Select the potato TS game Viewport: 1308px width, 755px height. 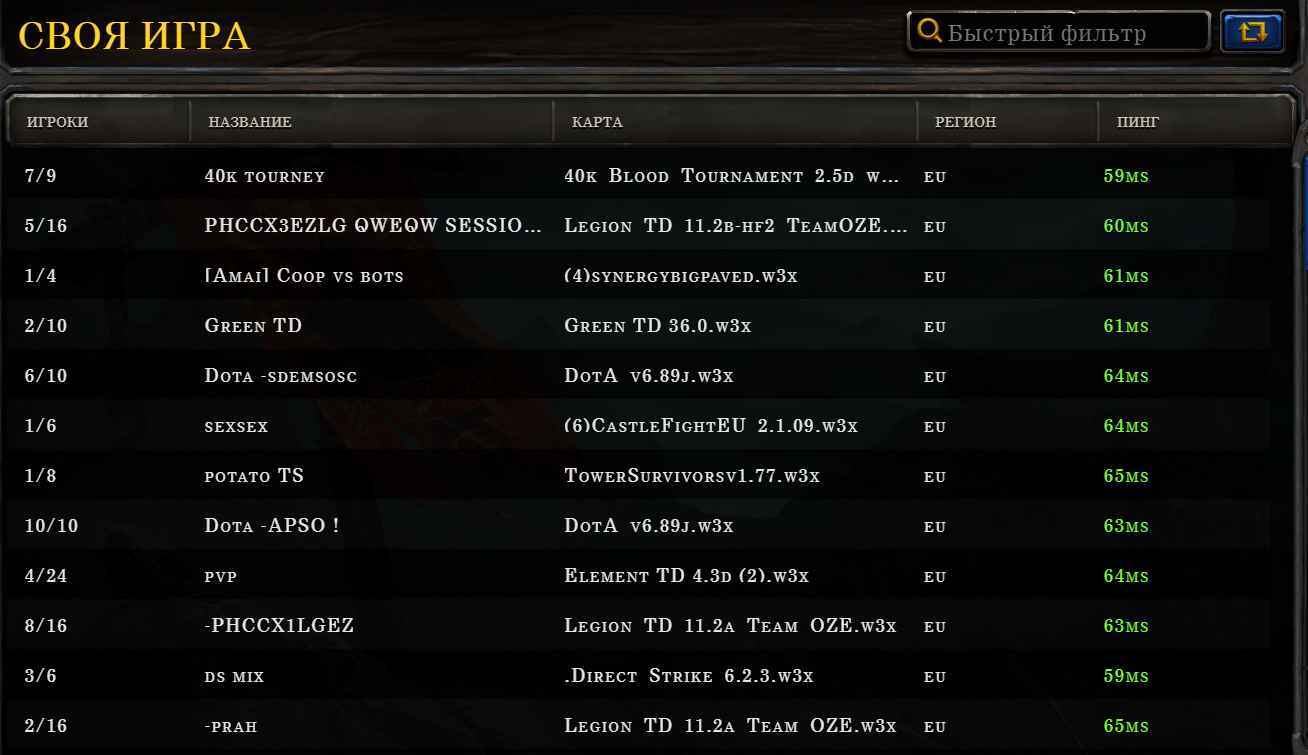click(639, 475)
